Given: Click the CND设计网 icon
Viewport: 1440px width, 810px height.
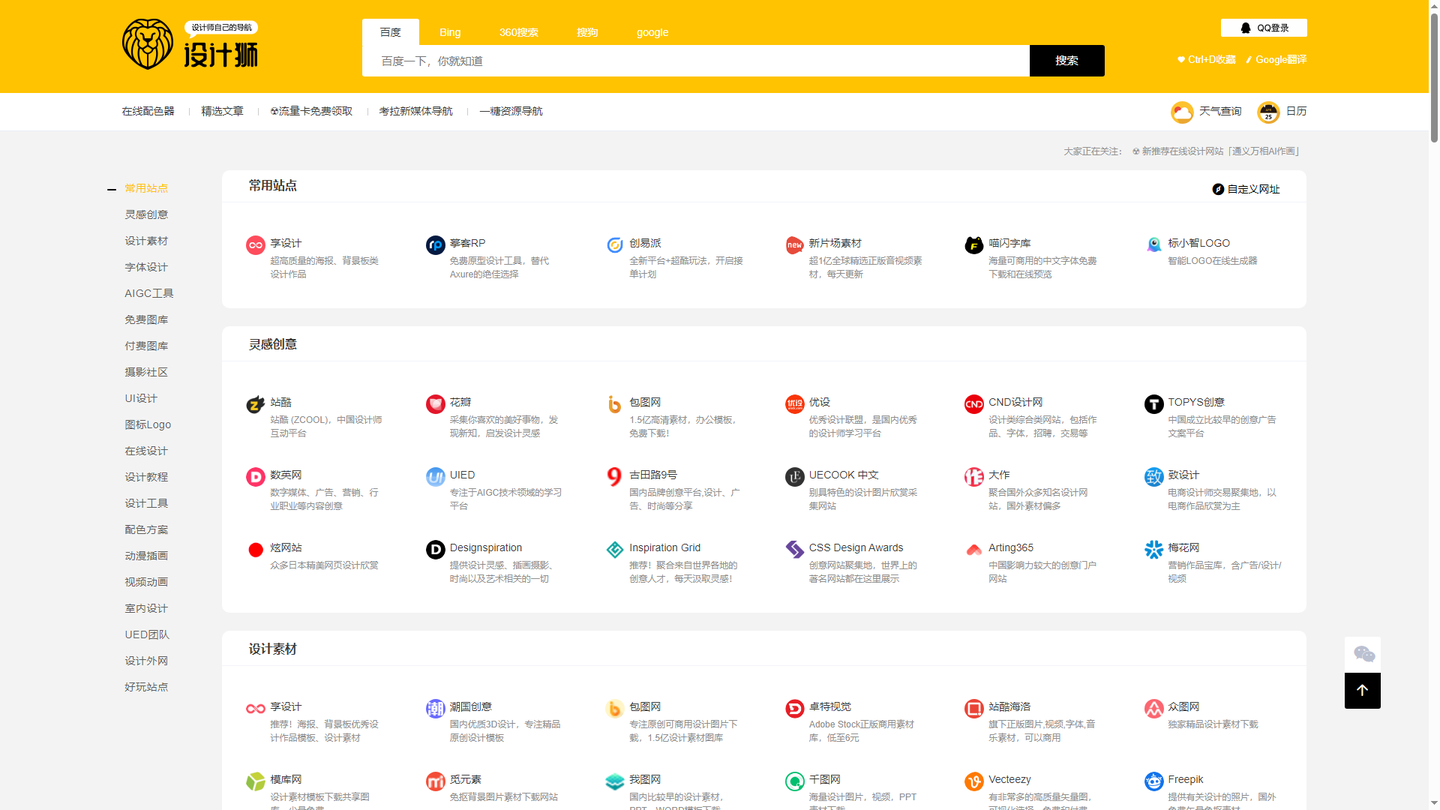Looking at the screenshot, I should tap(974, 404).
